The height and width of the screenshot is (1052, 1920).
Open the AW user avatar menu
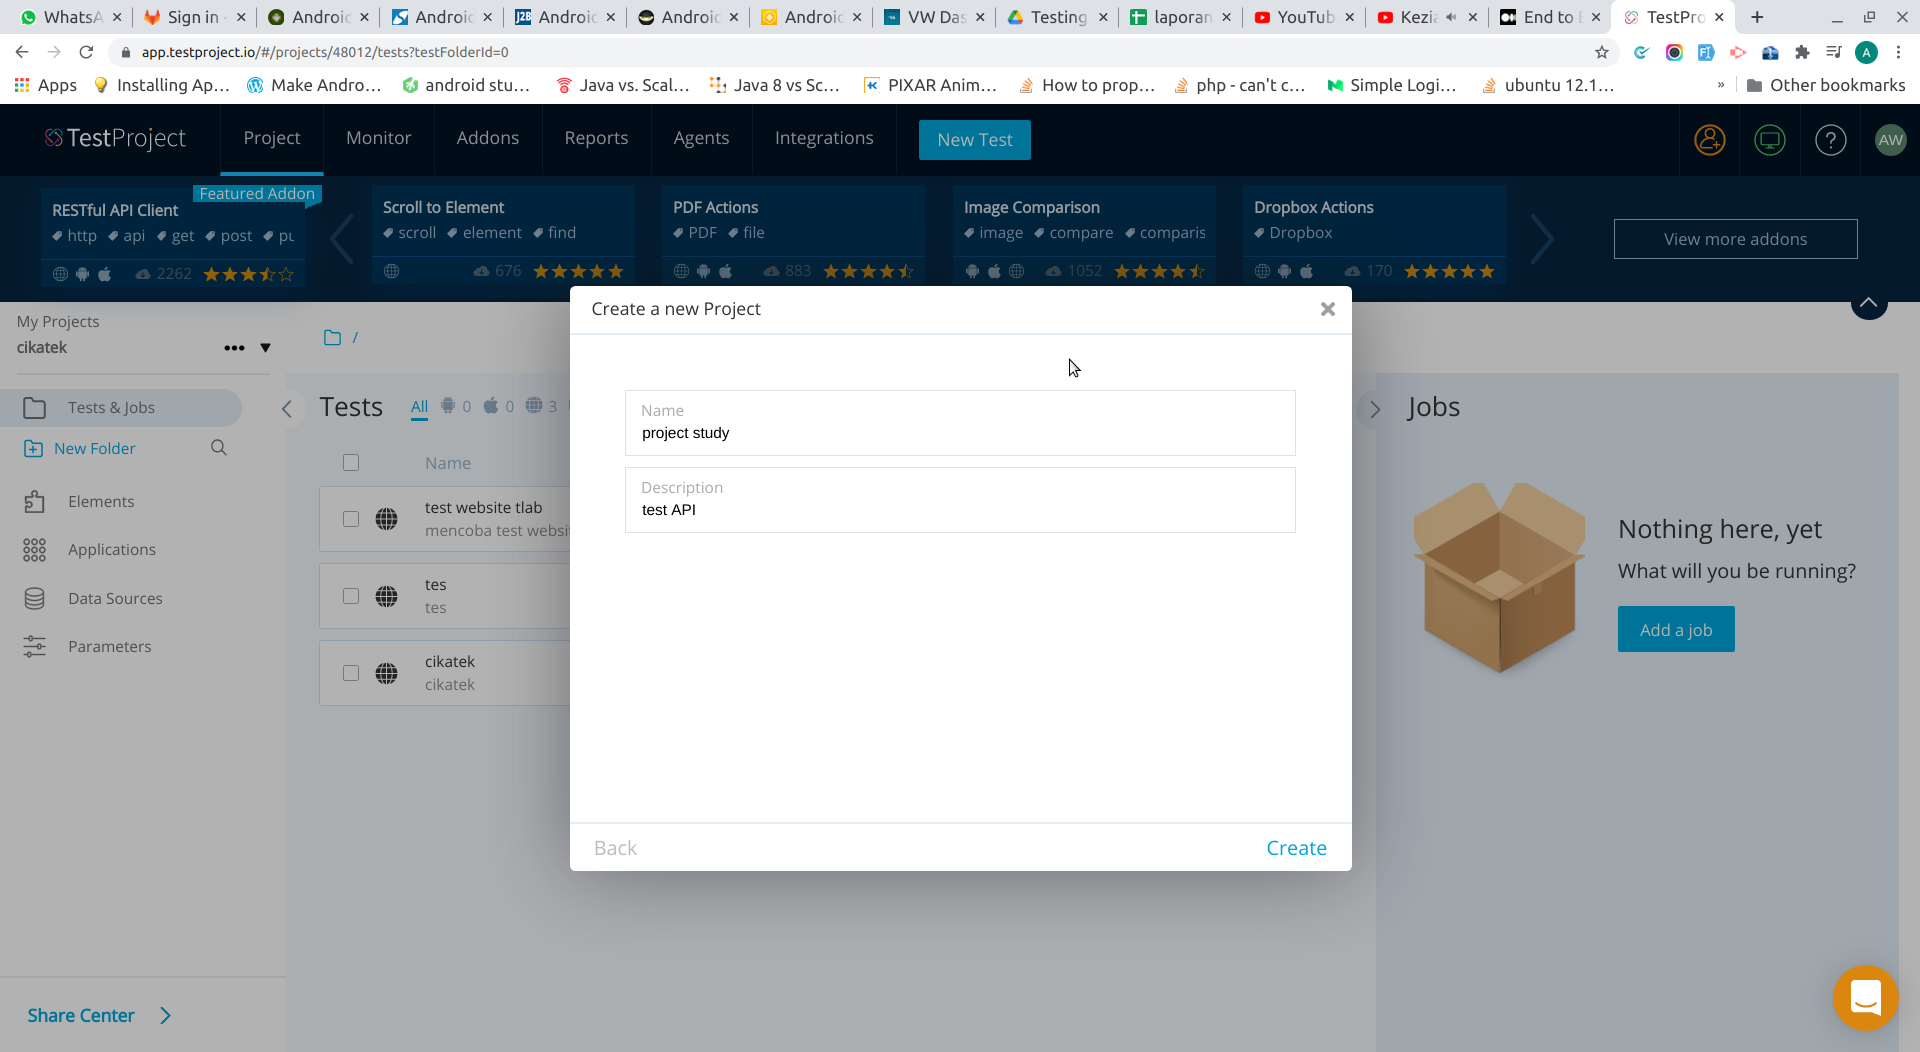(1891, 140)
